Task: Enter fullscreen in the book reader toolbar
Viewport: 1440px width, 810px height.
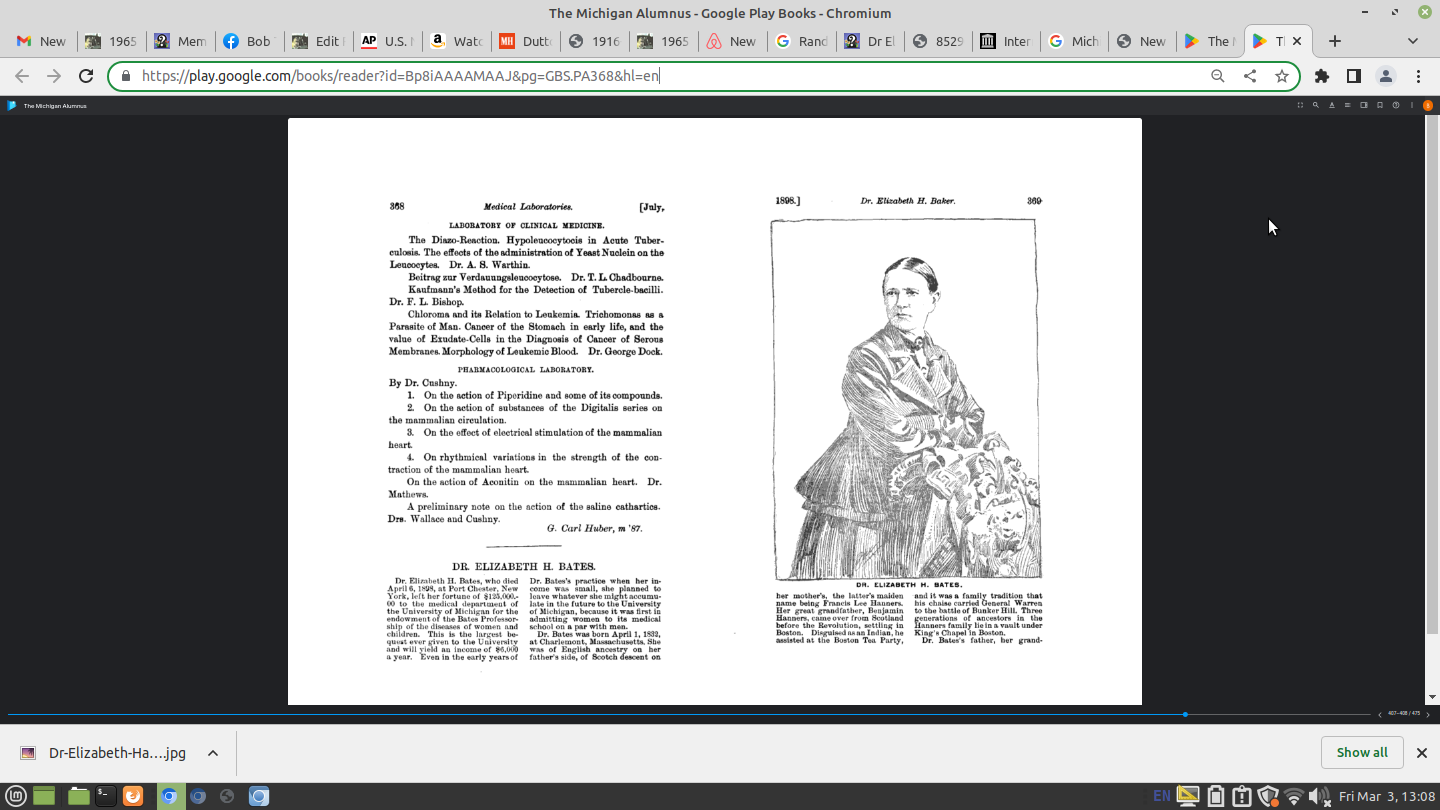Action: (x=1300, y=105)
